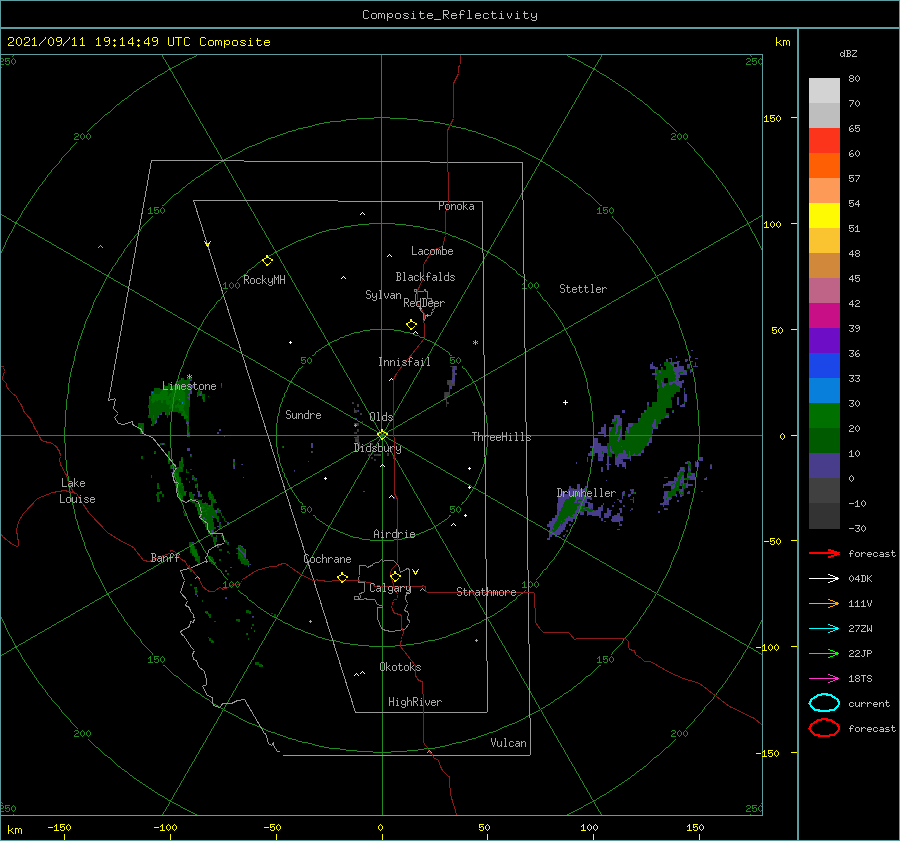Click the Banff label
Viewport: 900px width, 841px height.
click(165, 557)
